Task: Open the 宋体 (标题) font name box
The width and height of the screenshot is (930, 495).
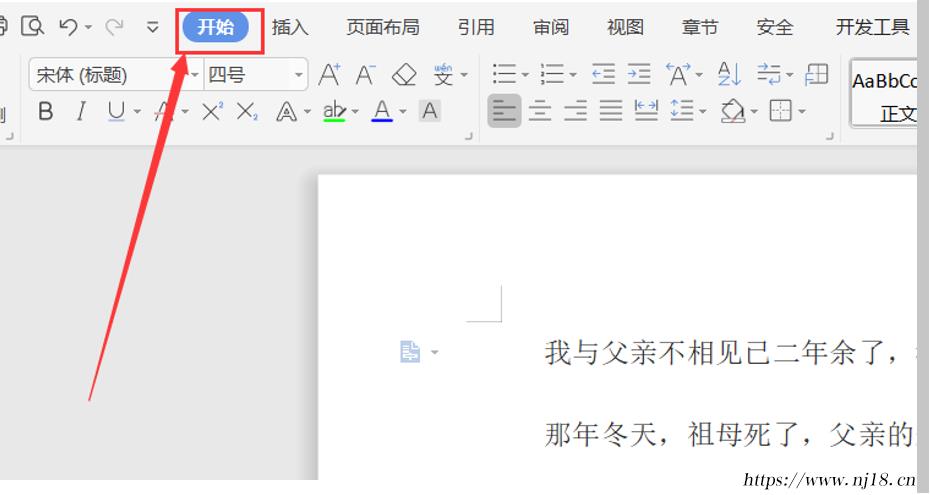Action: coord(116,75)
